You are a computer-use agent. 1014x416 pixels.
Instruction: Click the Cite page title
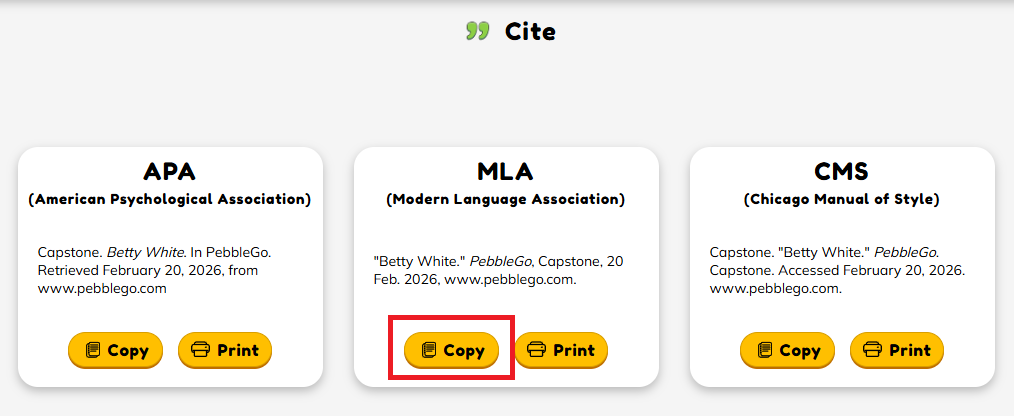[x=530, y=31]
